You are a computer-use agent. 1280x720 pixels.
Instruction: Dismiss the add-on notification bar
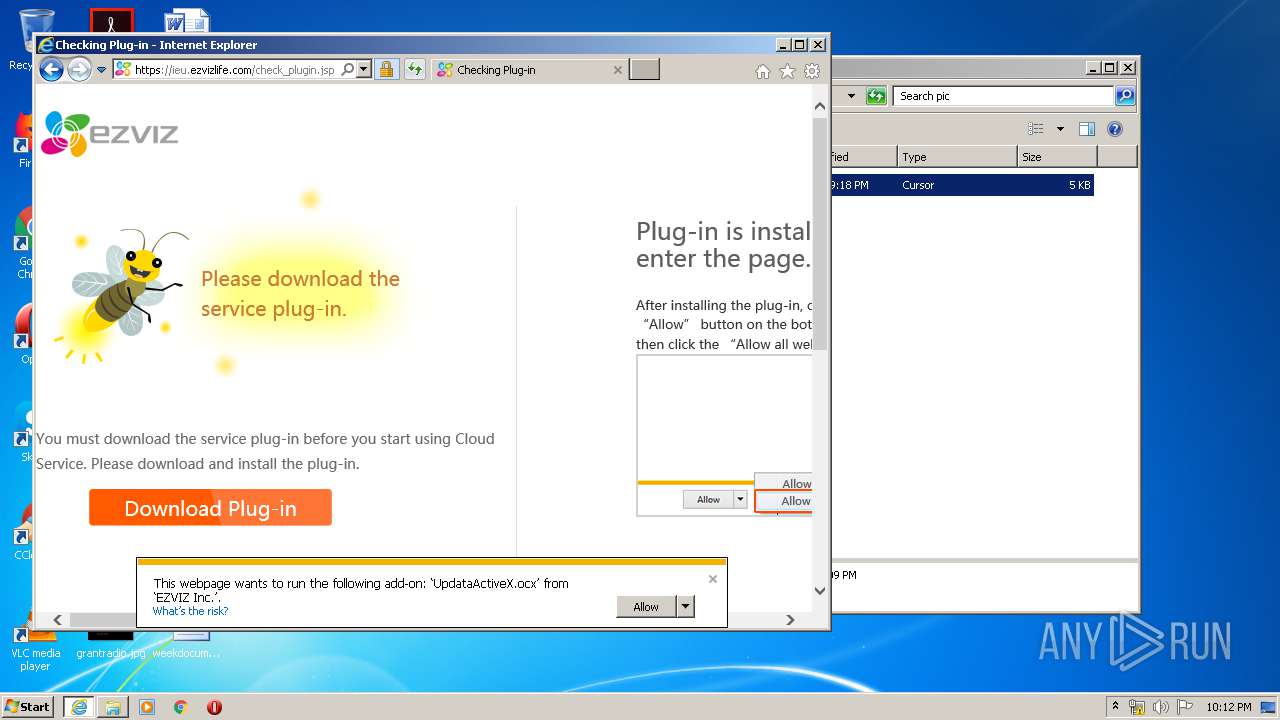click(713, 579)
